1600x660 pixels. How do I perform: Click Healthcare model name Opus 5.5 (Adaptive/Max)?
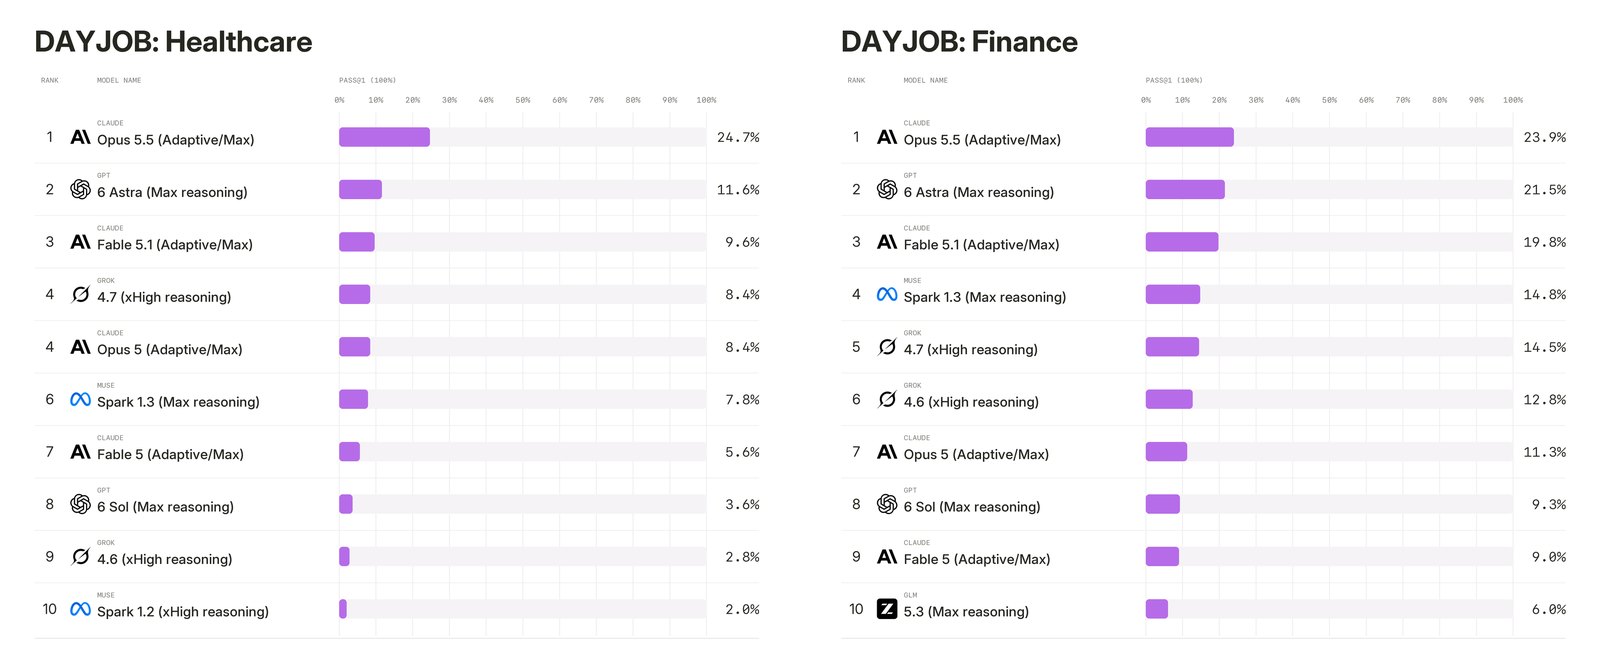pos(176,140)
